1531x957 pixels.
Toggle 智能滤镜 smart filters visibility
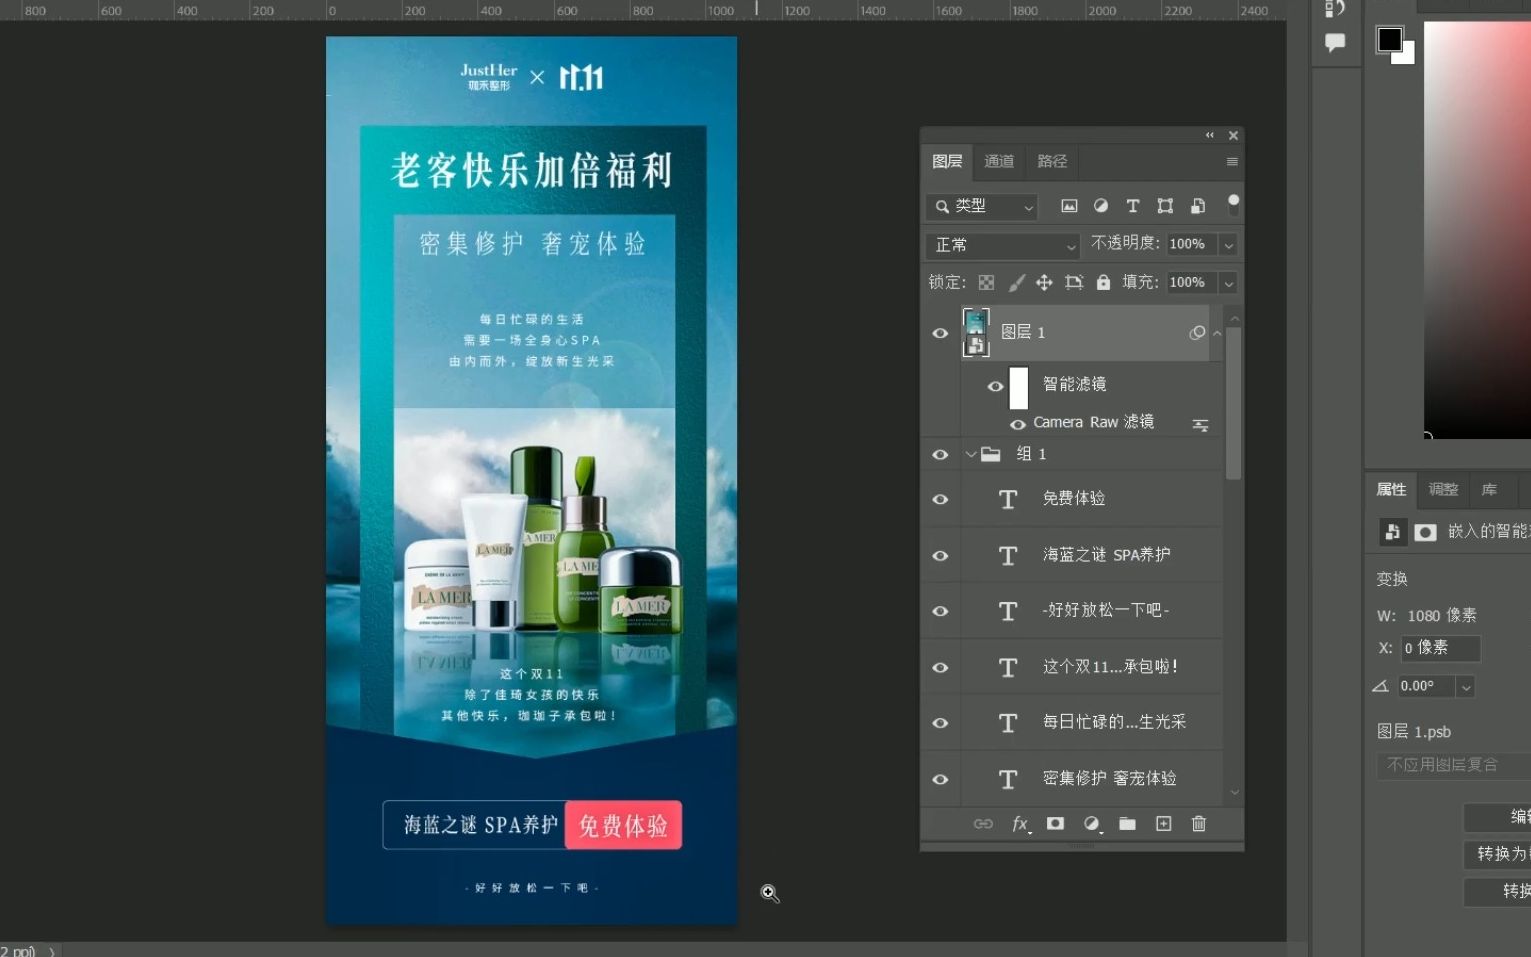click(995, 386)
